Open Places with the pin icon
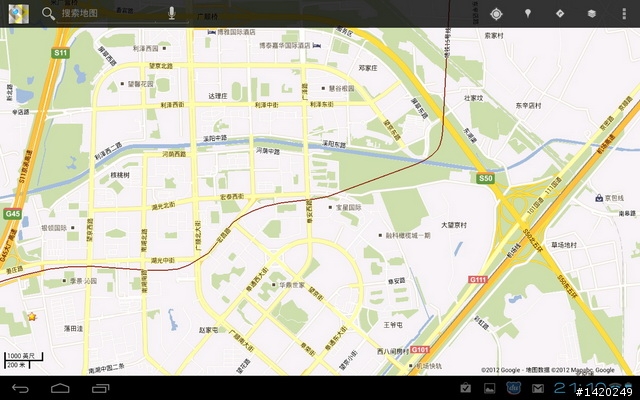This screenshot has width=640, height=400. (528, 13)
